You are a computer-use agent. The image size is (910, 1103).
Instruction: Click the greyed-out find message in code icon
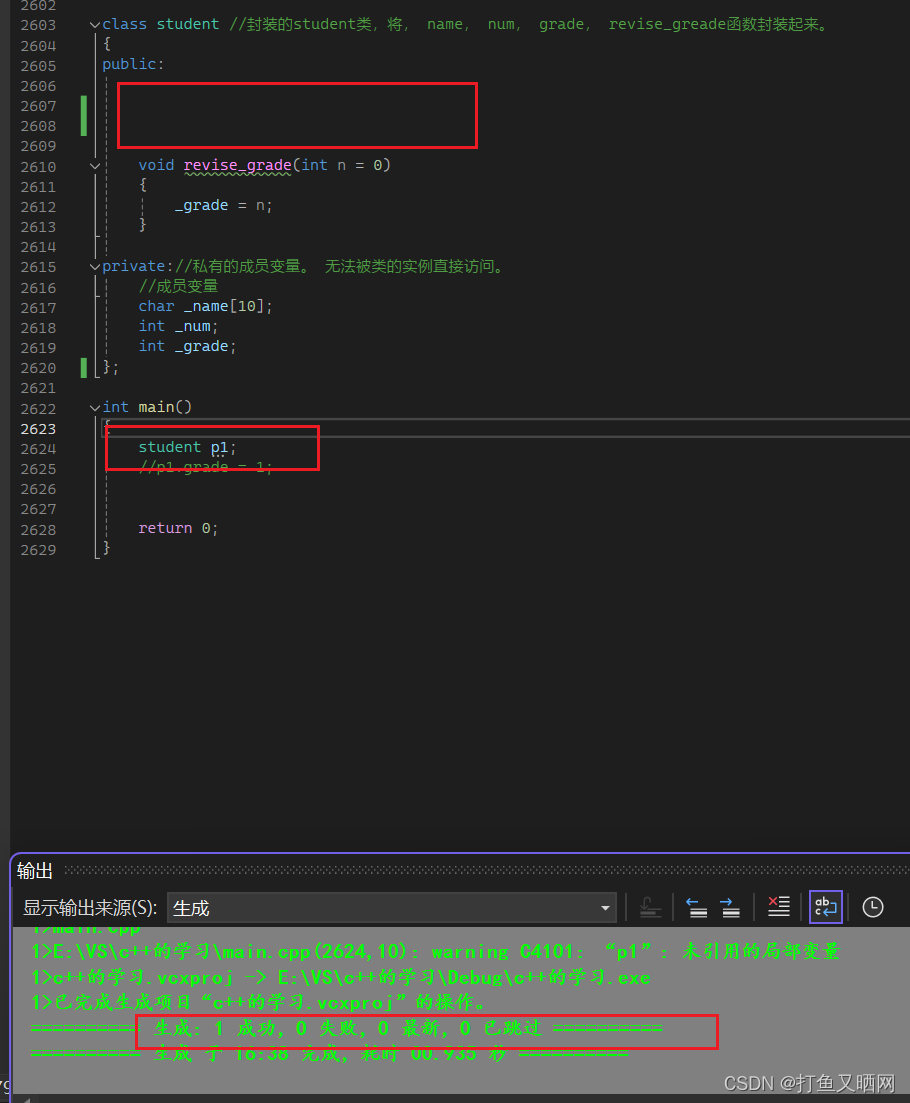coord(650,907)
